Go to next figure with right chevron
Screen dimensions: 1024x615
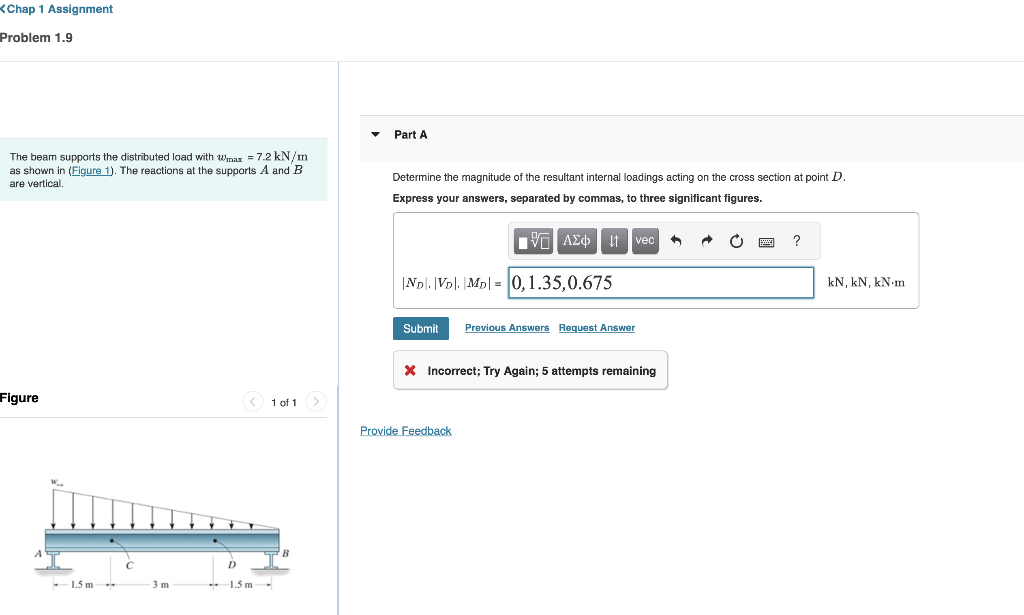[315, 401]
